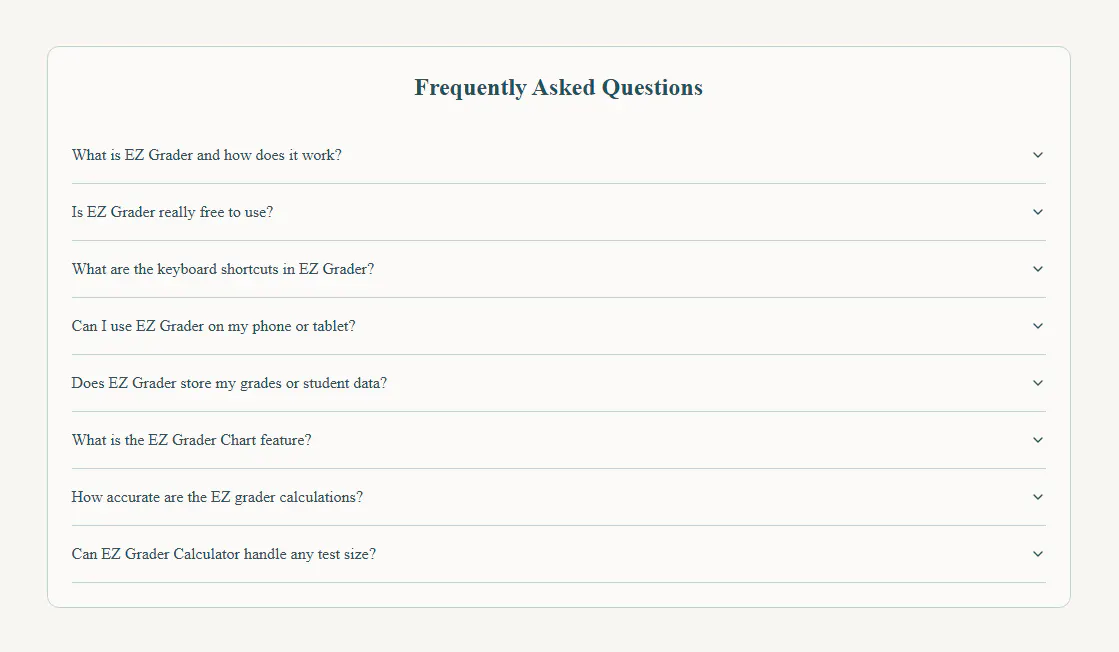The image size is (1119, 652).
Task: Expand chevron for student data storage question
Action: 1038,383
